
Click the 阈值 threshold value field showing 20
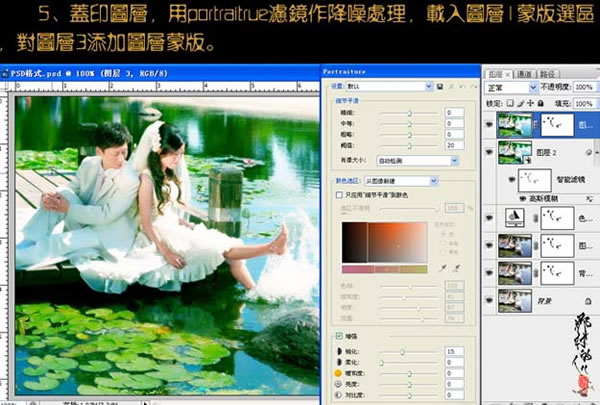pos(455,145)
